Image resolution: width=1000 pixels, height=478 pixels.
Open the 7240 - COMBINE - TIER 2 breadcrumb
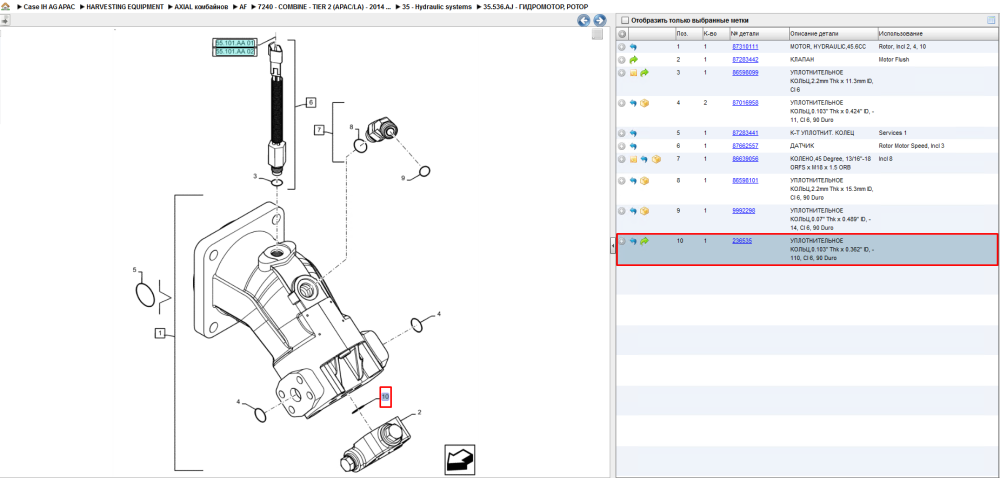325,6
